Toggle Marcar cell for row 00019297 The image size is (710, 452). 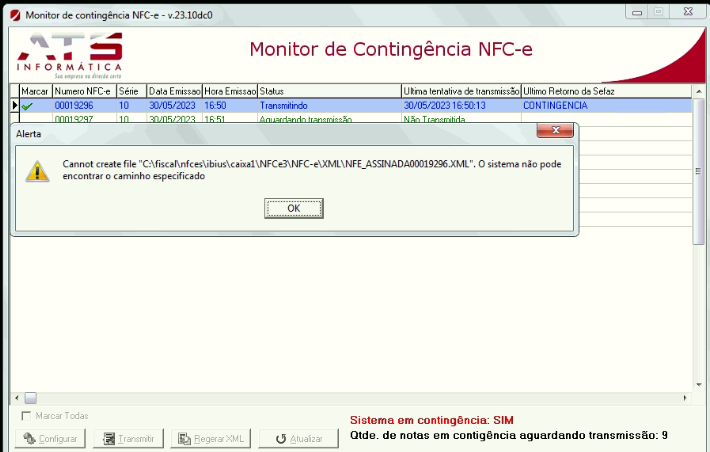(36, 119)
